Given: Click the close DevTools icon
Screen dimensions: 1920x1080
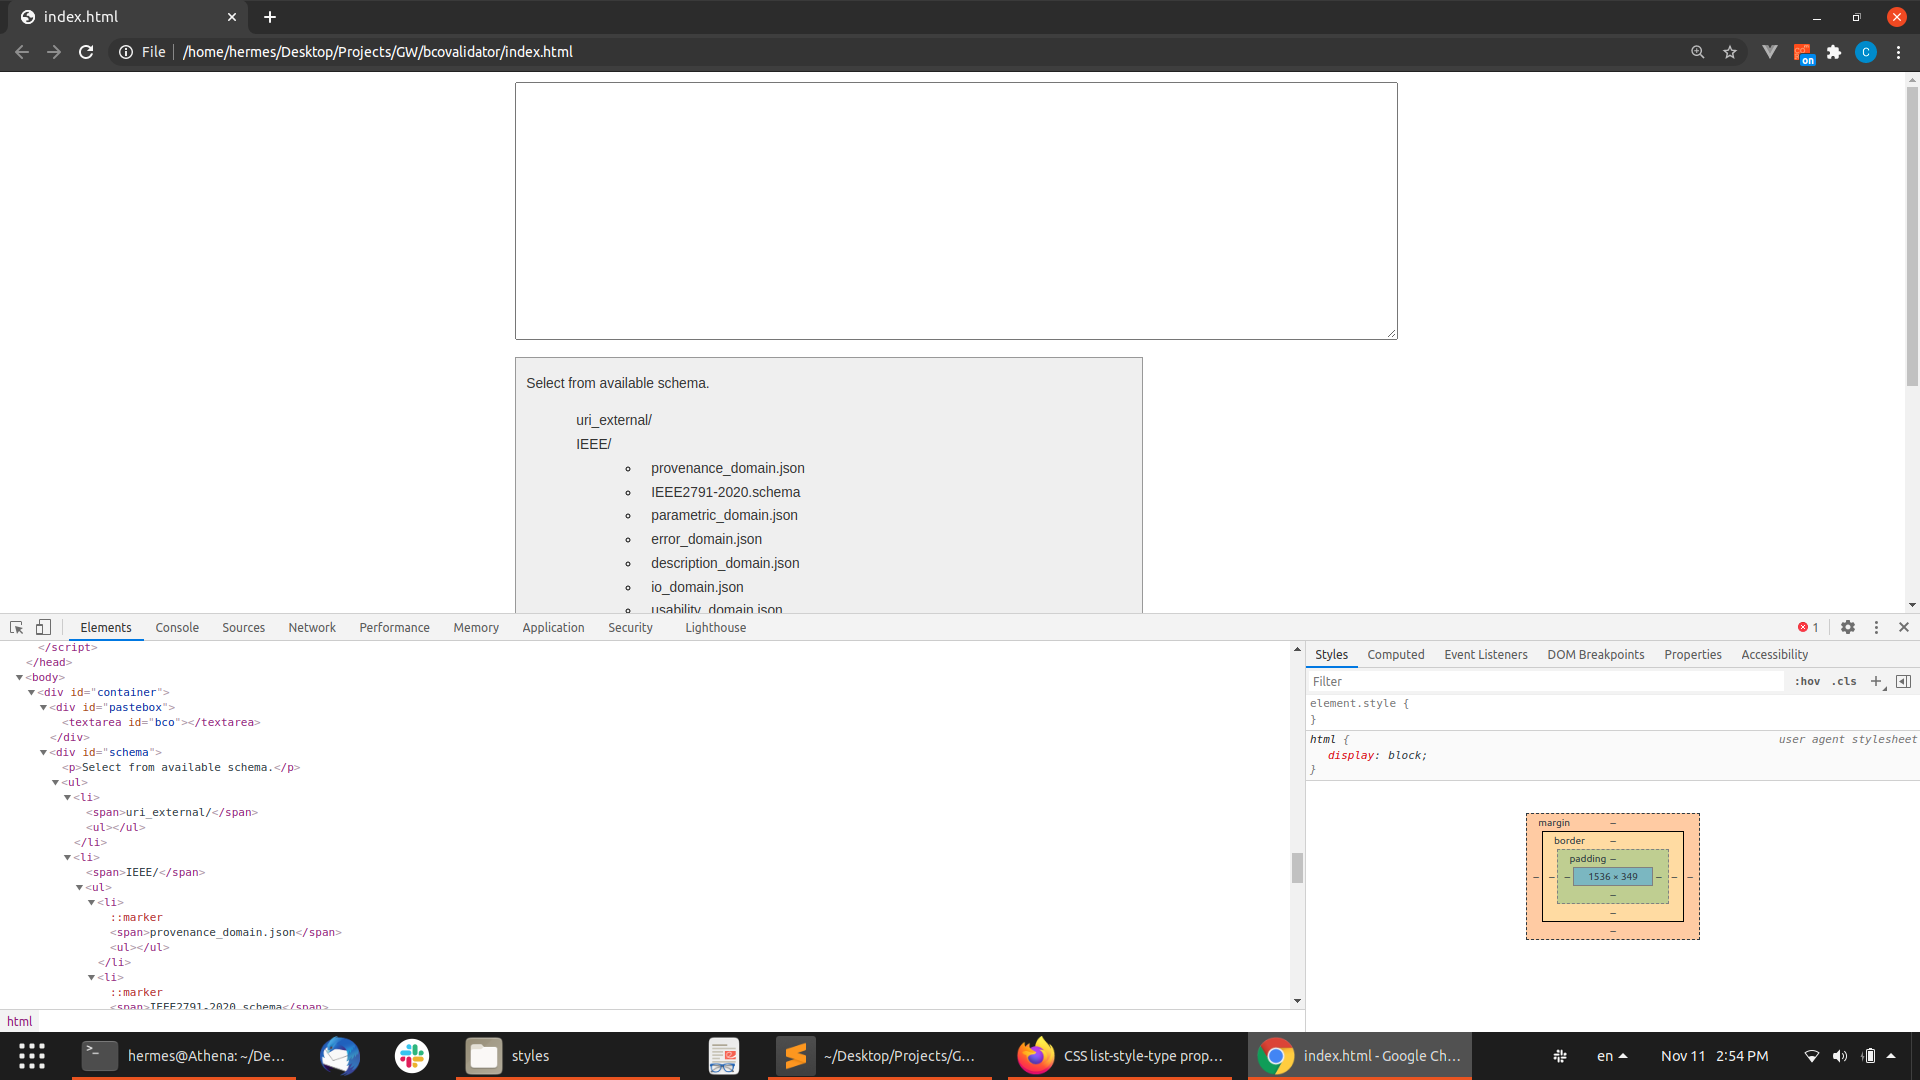Looking at the screenshot, I should click(x=1904, y=626).
